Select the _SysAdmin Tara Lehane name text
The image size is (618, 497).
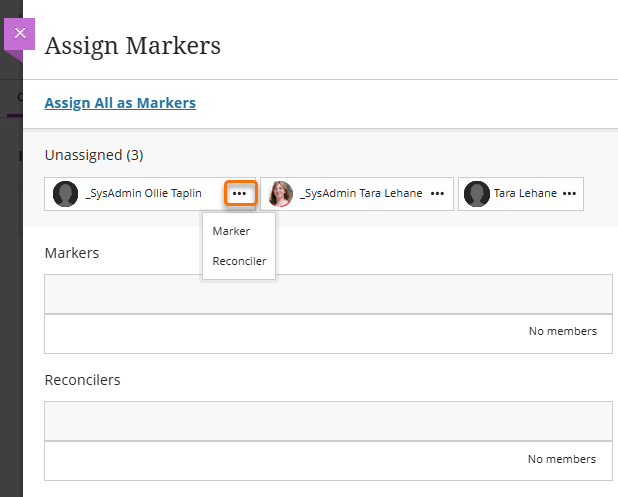pos(362,194)
